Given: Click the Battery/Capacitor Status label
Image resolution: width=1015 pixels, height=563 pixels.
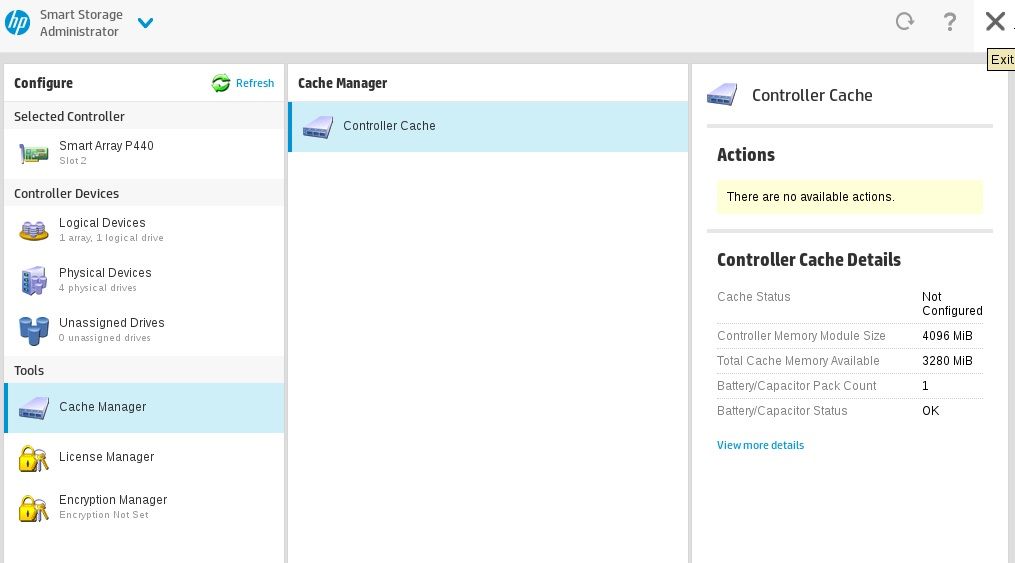Looking at the screenshot, I should 781,410.
